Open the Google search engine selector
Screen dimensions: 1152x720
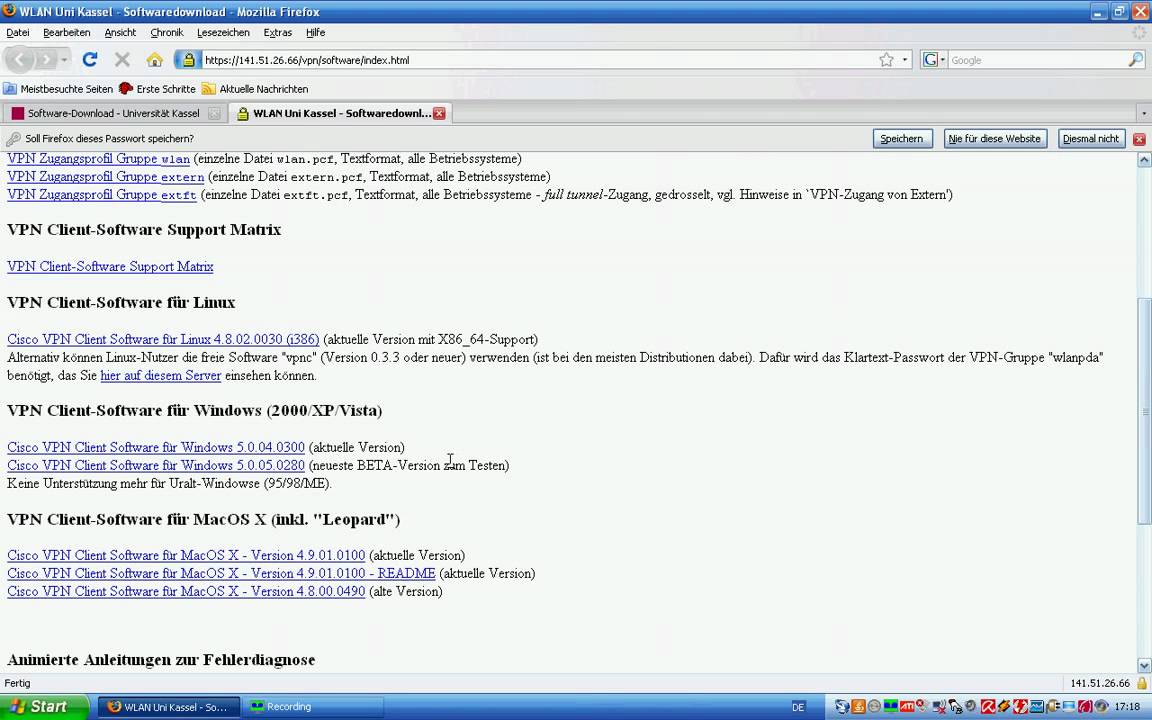(934, 60)
